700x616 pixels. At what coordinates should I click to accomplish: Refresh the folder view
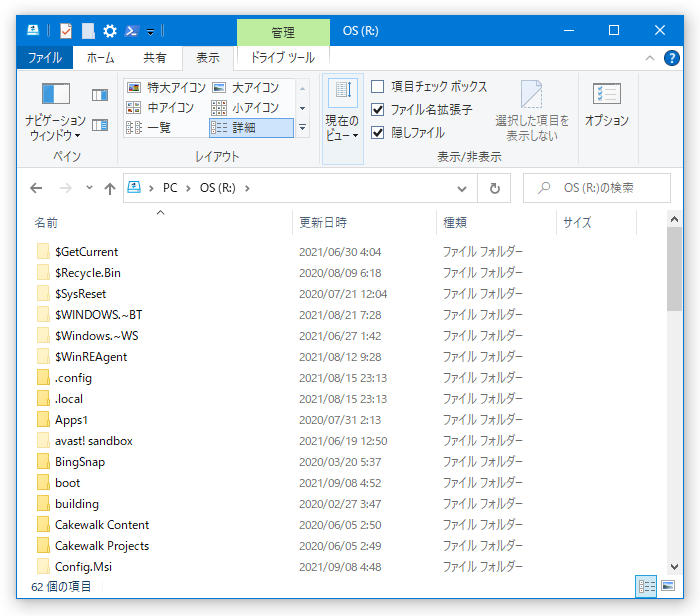point(494,188)
